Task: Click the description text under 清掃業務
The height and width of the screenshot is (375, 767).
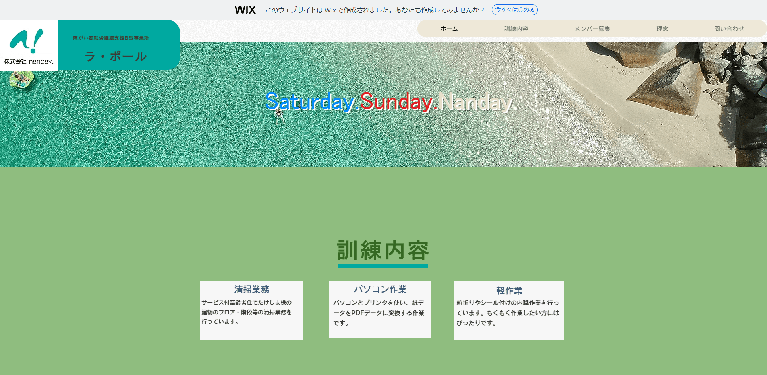Action: (x=247, y=312)
